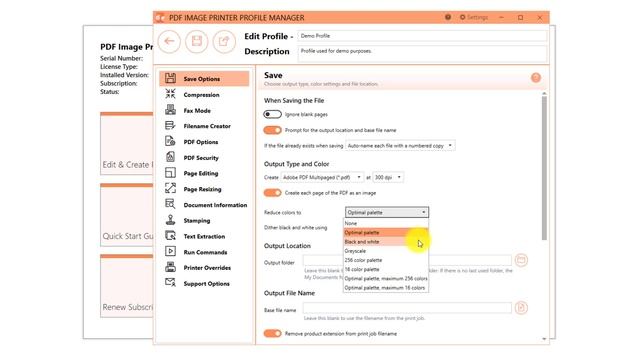Open the Stamping tab label
The image size is (640, 360).
[197, 221]
